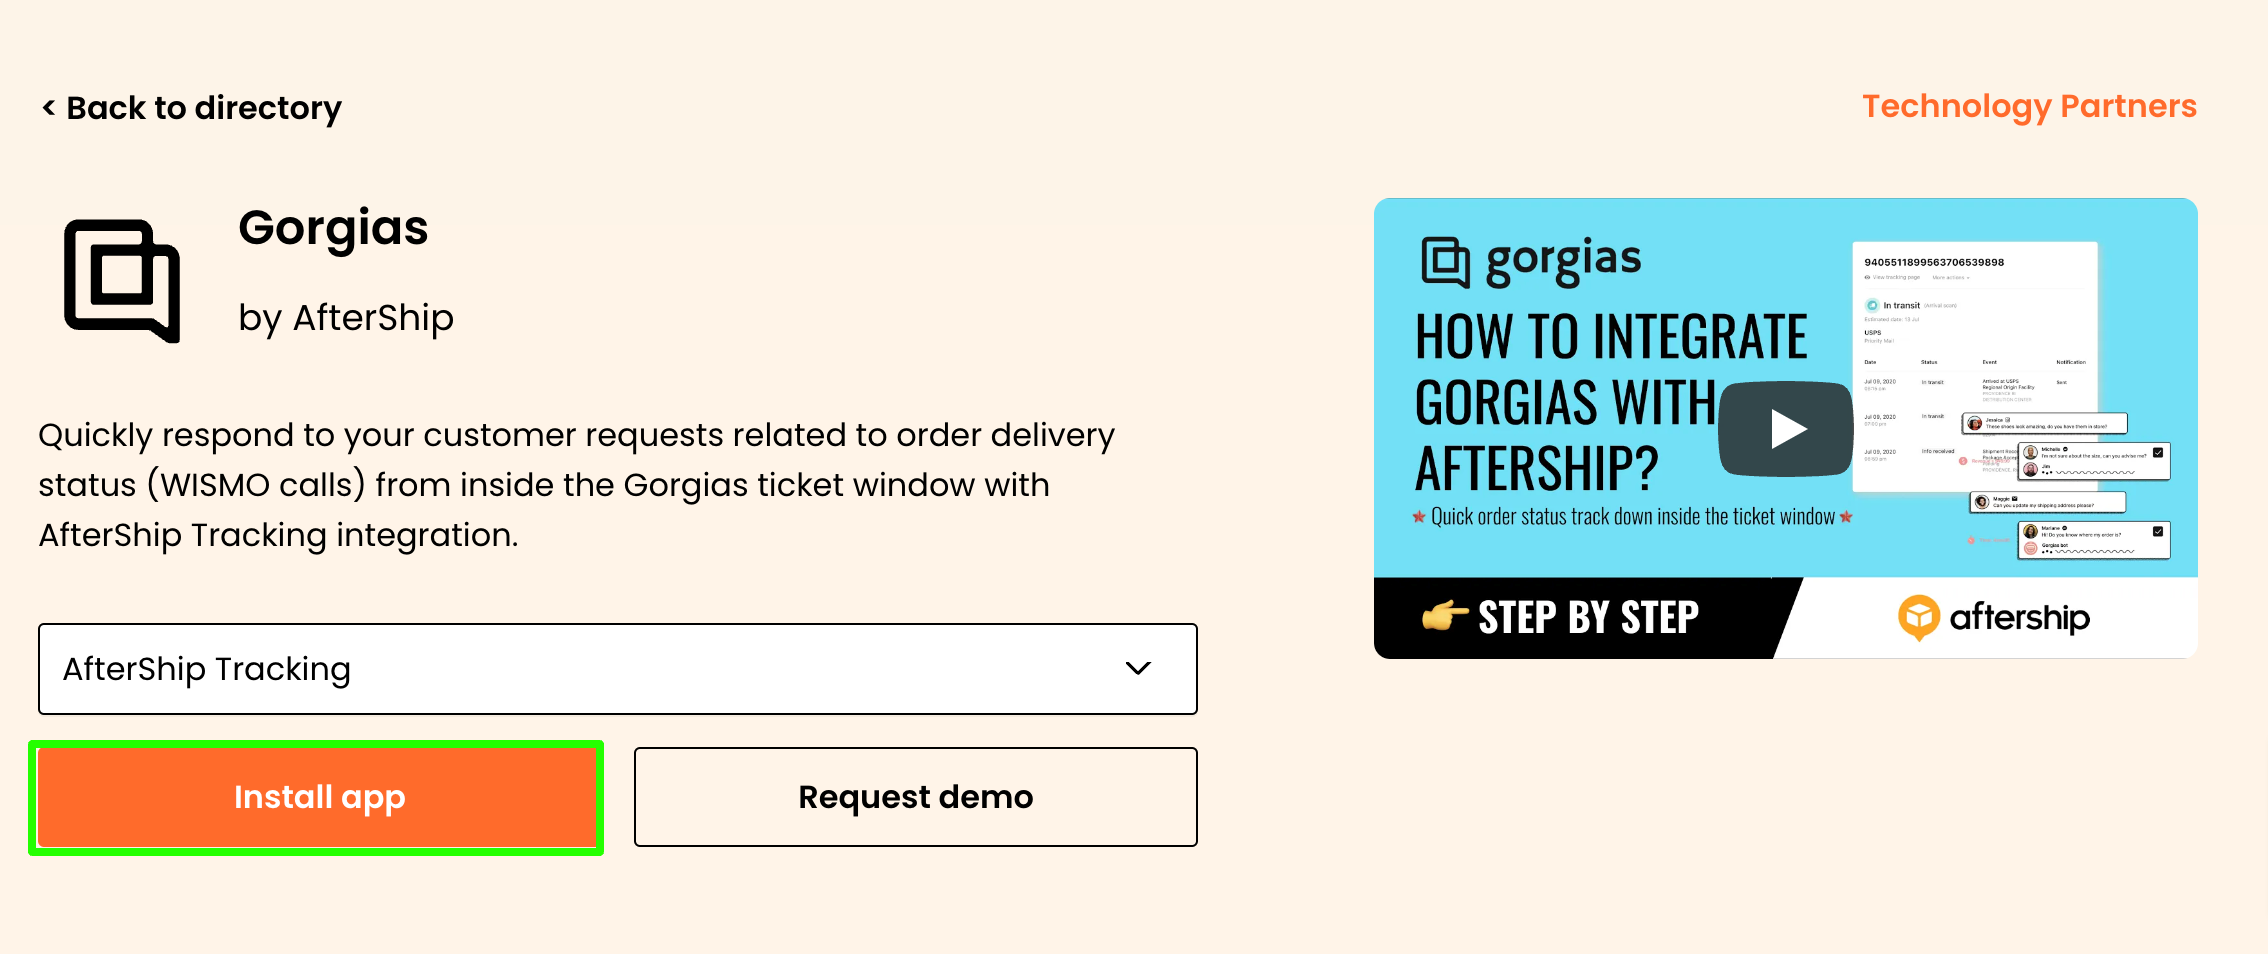Click Michelle's avatar in the chat card
Image resolution: width=2268 pixels, height=954 pixels.
click(x=2030, y=452)
